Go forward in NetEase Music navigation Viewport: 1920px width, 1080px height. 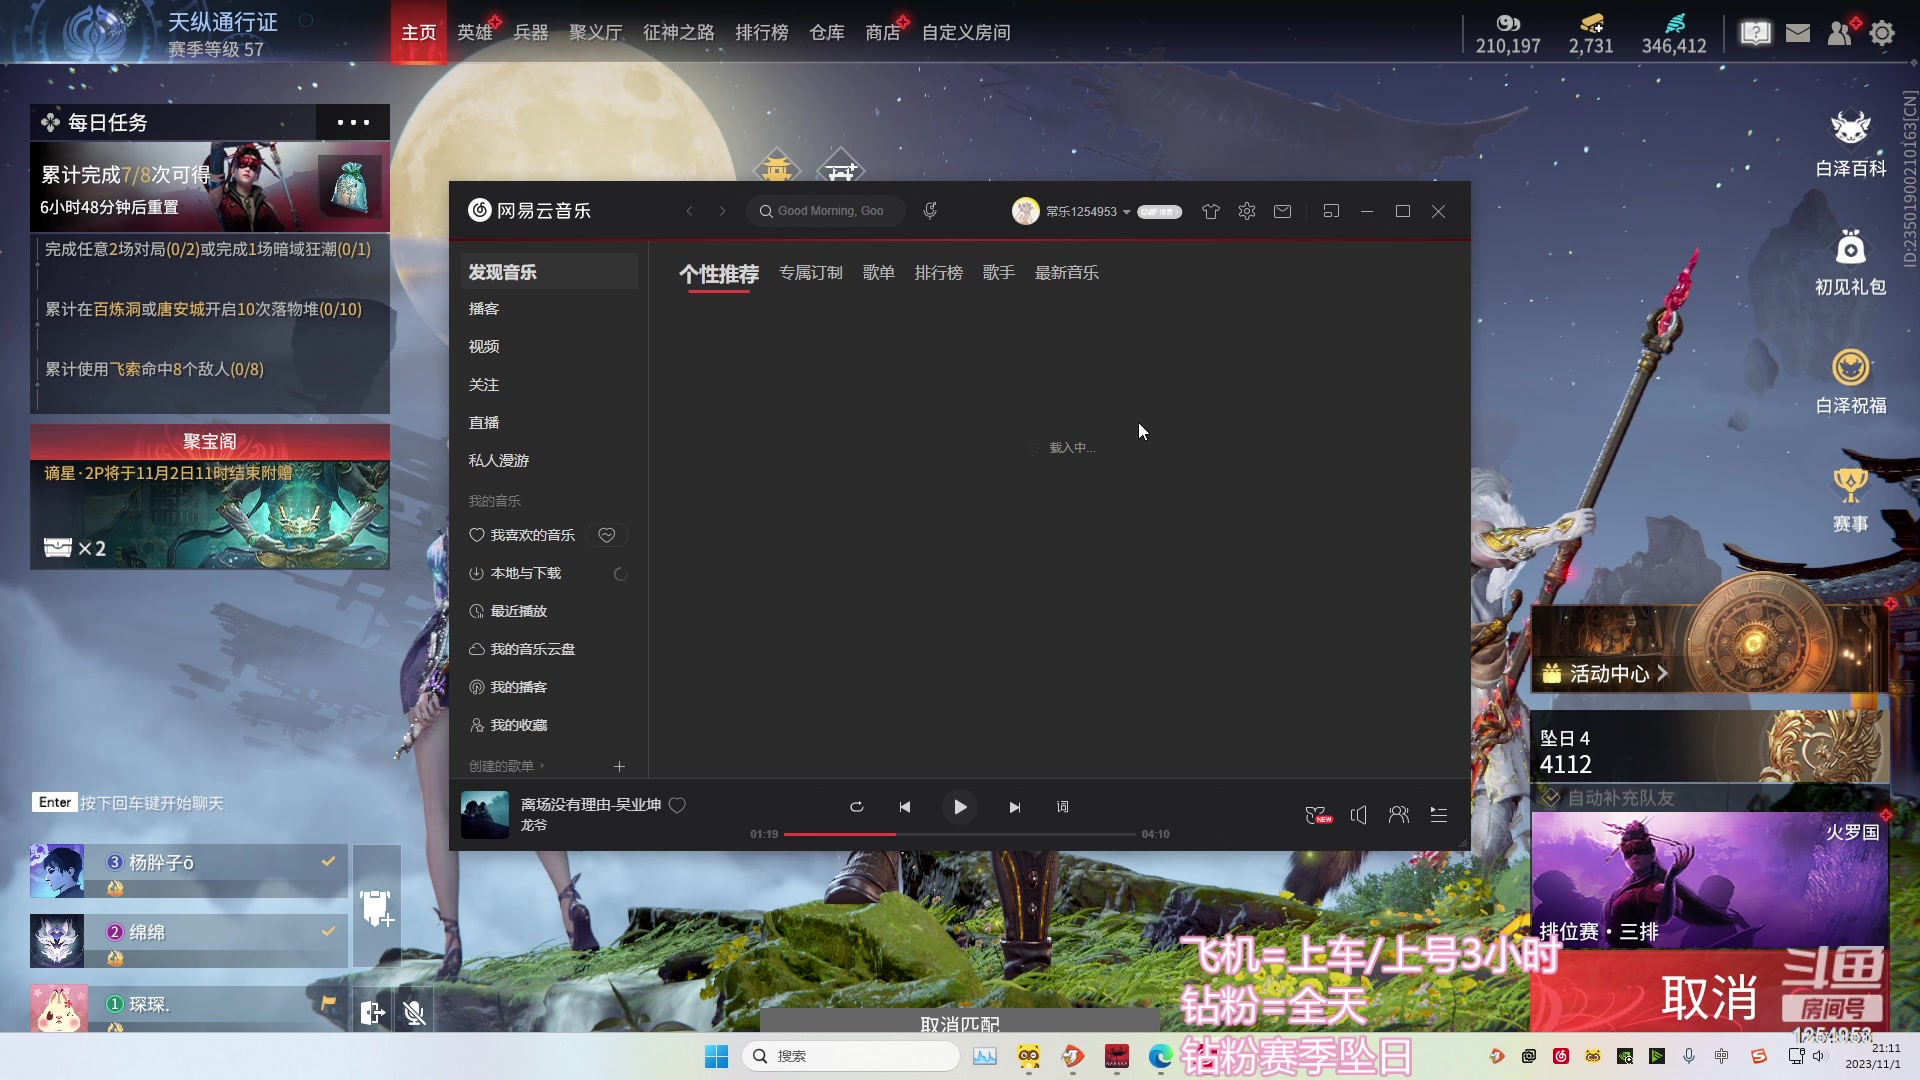point(722,211)
